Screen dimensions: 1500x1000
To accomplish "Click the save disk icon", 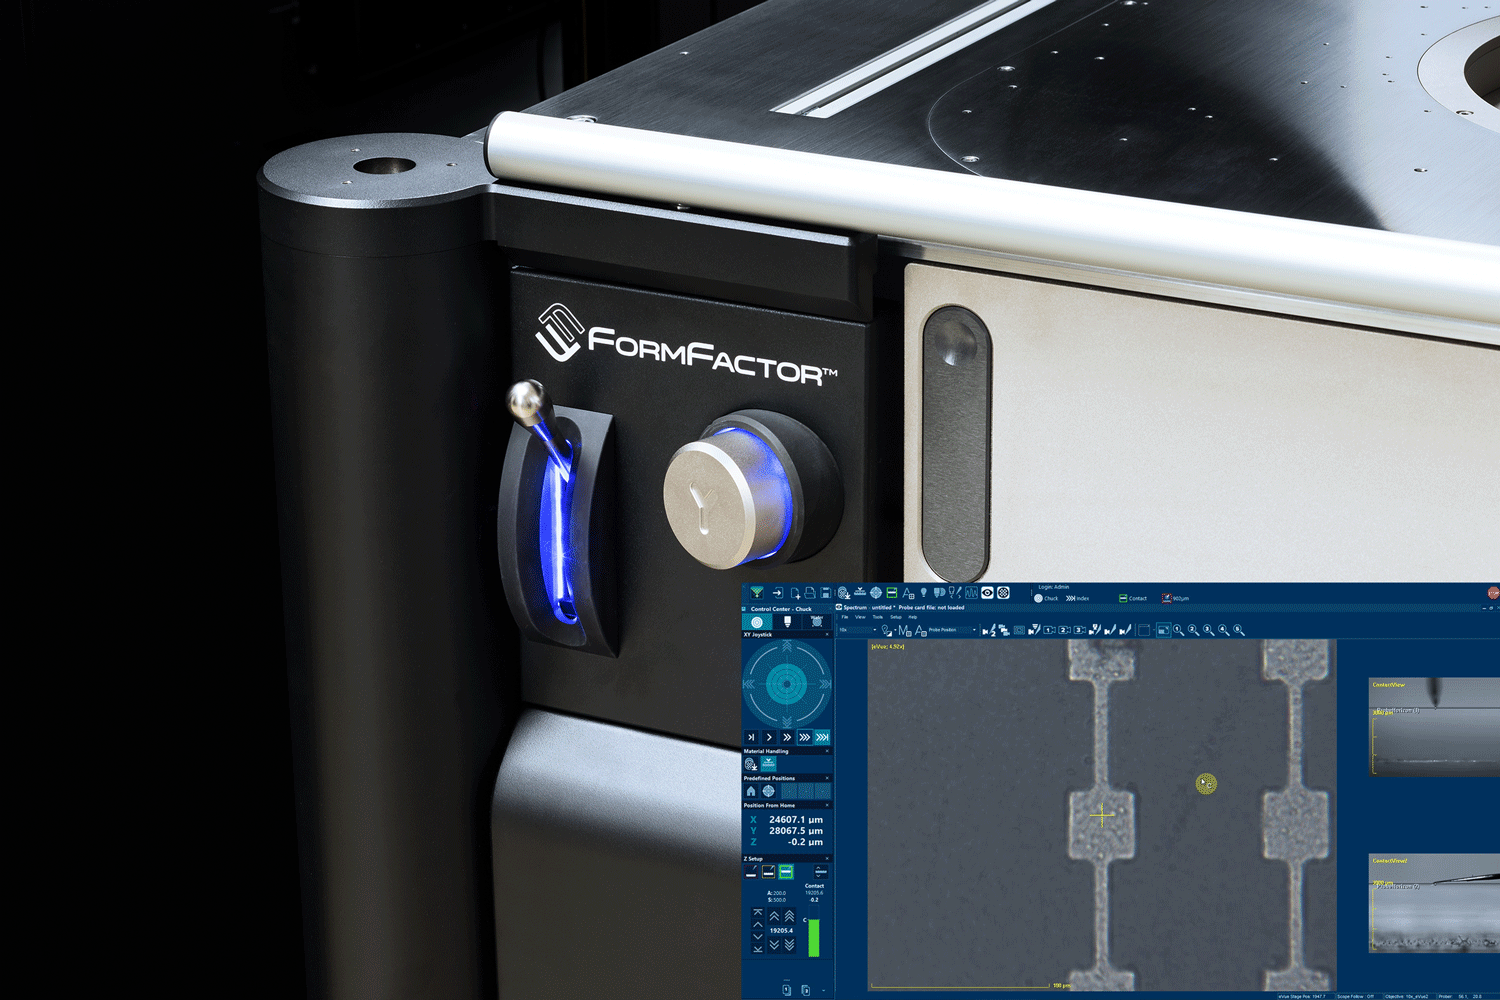I will tap(825, 593).
